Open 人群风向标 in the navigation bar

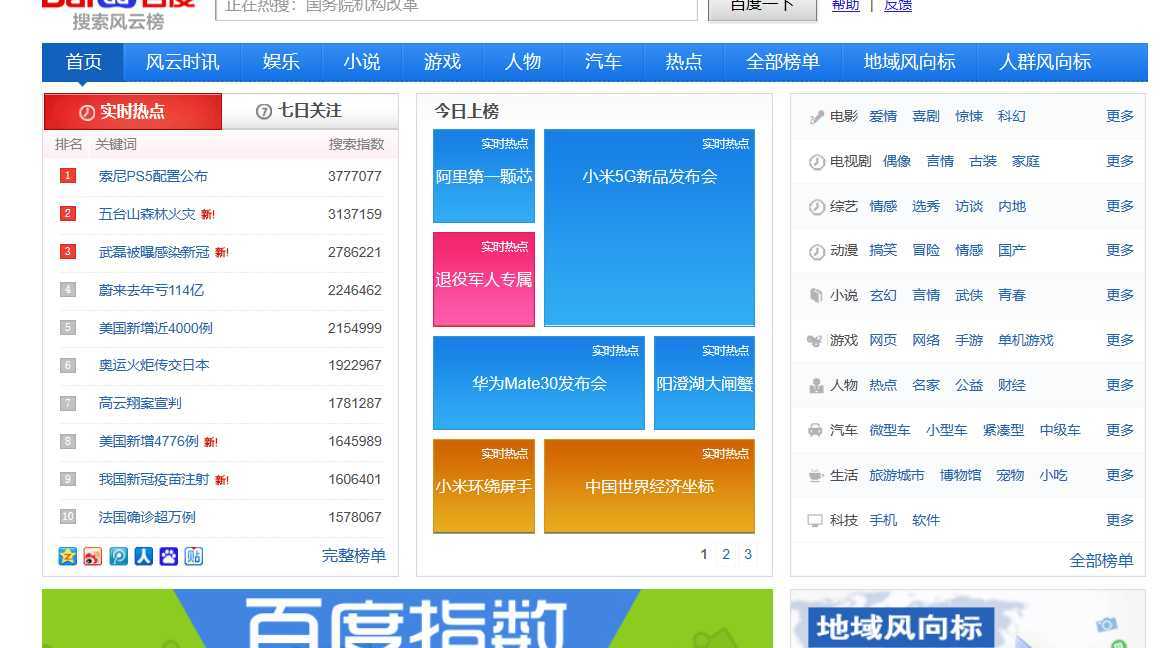(x=1045, y=62)
